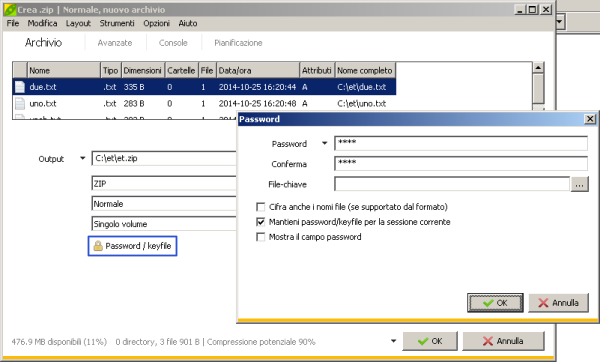Viewport: 600px width, 362px height.
Task: Open the Strumenti menu
Action: [117, 23]
